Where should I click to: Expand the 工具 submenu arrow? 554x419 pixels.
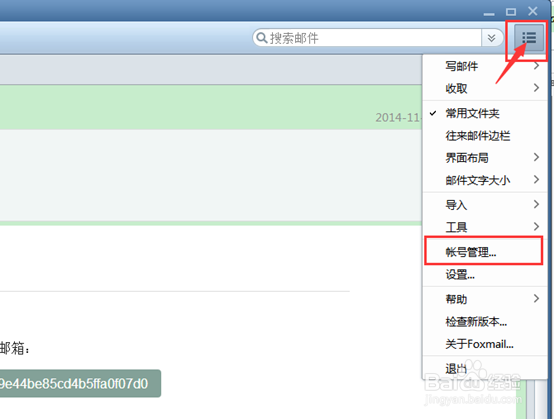point(536,226)
